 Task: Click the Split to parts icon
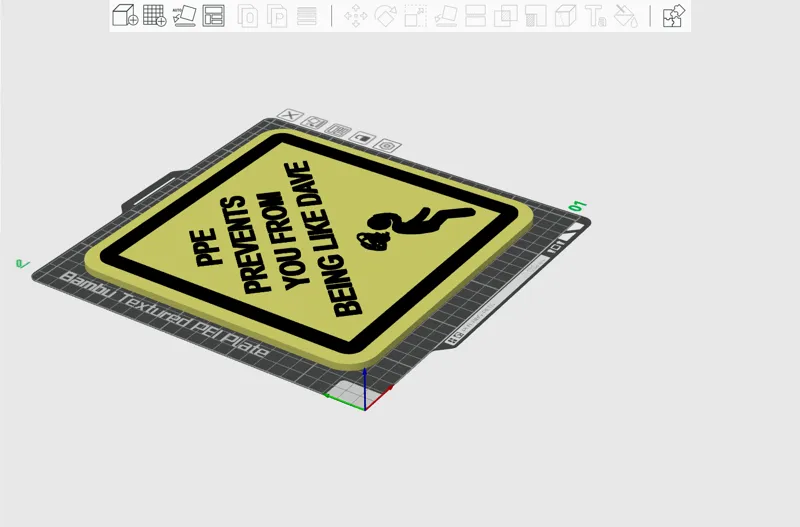click(x=277, y=15)
